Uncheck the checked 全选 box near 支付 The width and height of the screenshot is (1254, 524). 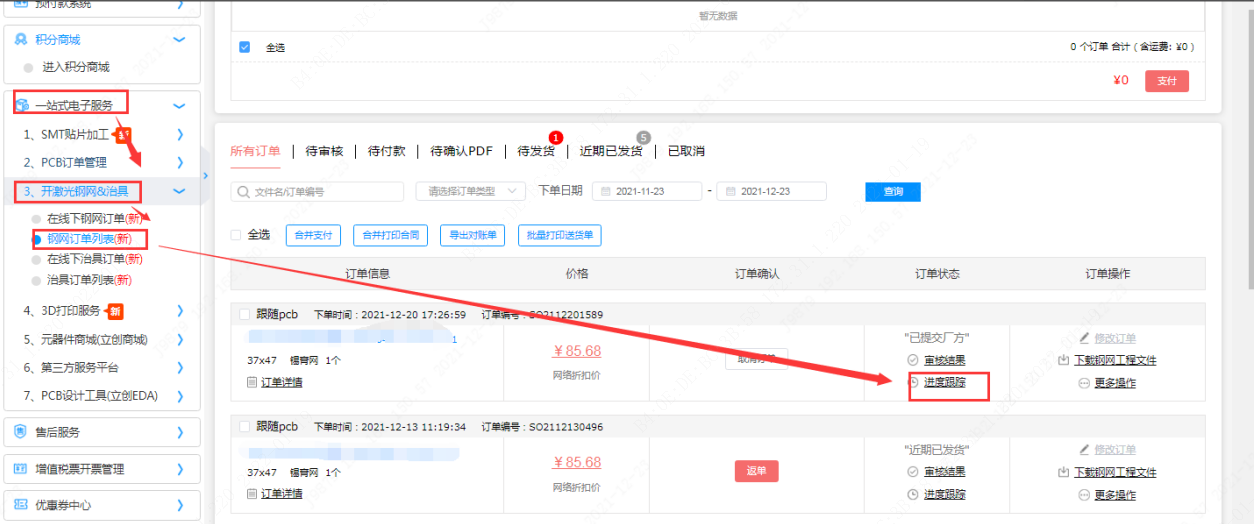[245, 47]
